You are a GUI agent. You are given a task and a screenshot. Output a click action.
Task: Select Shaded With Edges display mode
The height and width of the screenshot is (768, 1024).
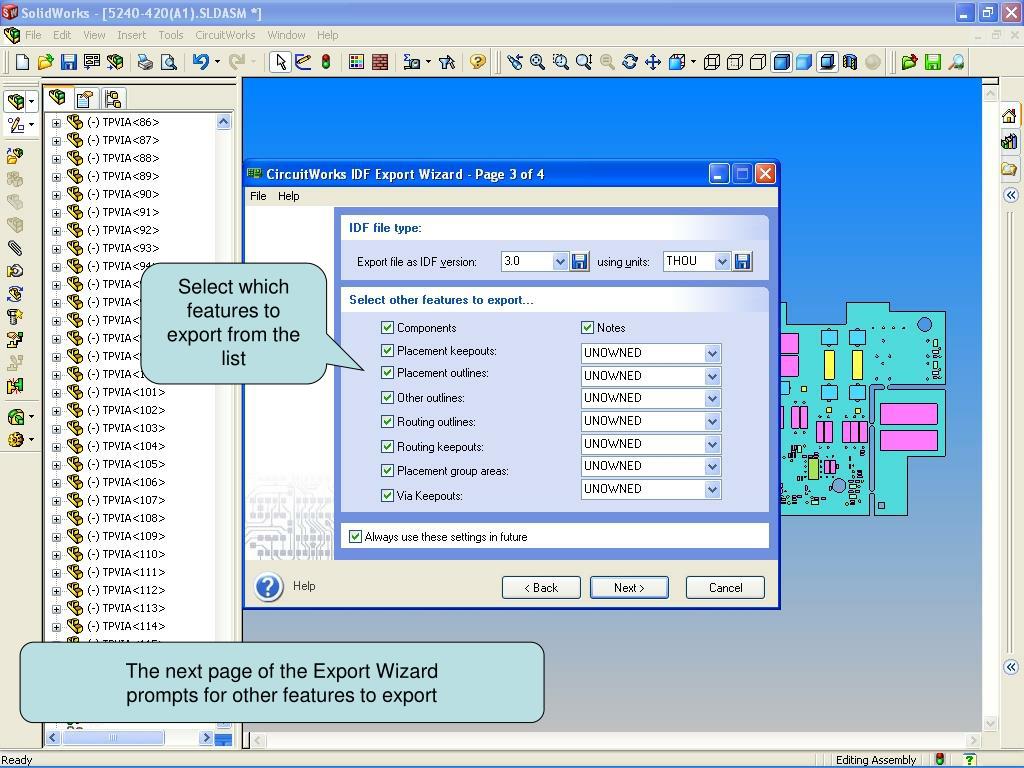pos(781,62)
